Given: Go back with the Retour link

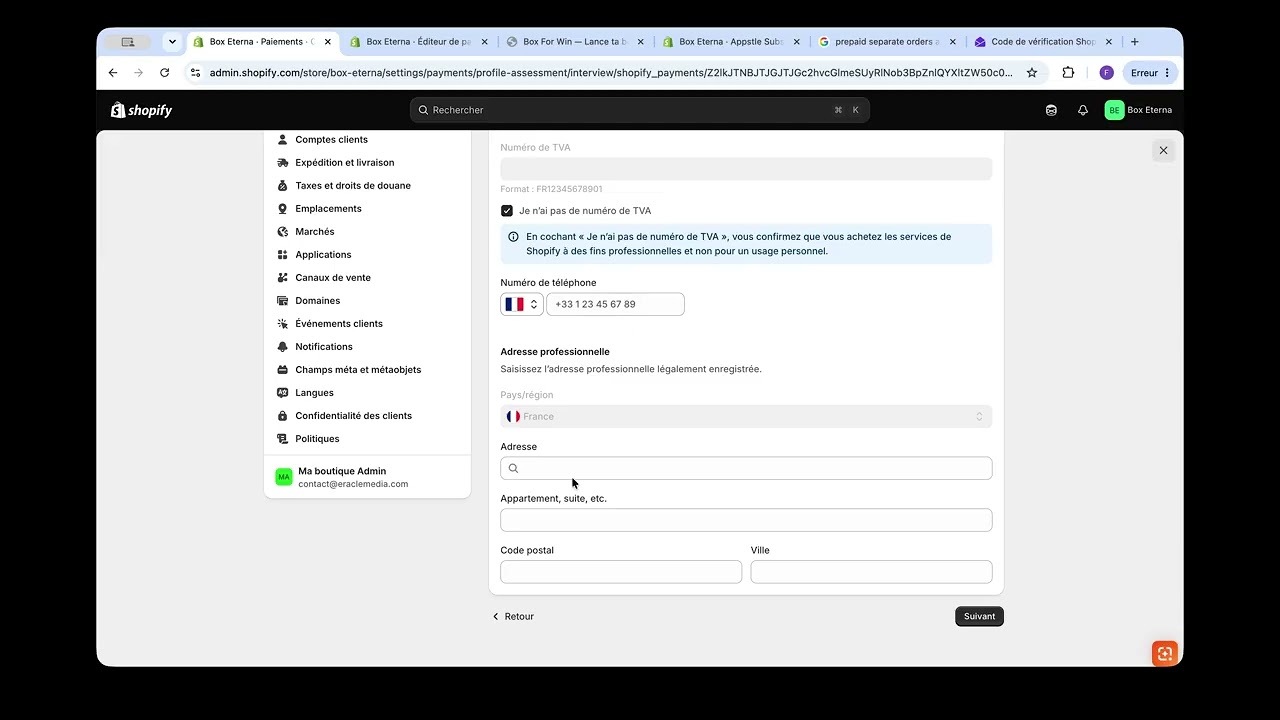Looking at the screenshot, I should 513,617.
